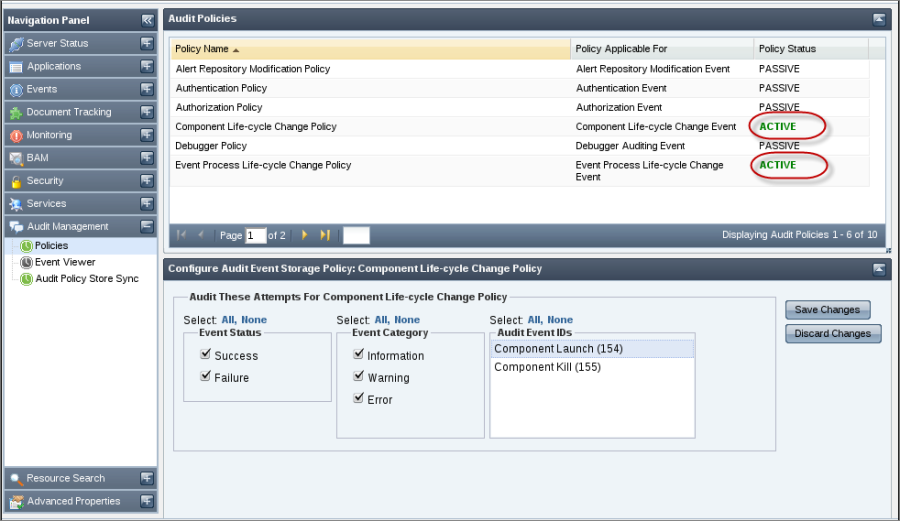The width and height of the screenshot is (900, 521).
Task: Click the Document Tracking puzzle icon
Action: coord(16,113)
